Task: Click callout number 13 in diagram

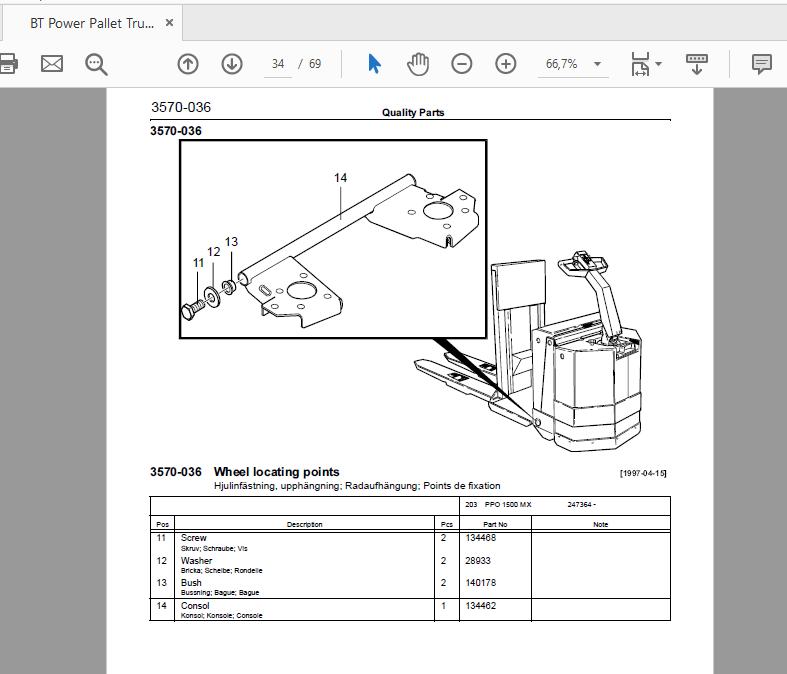Action: pyautogui.click(x=231, y=241)
